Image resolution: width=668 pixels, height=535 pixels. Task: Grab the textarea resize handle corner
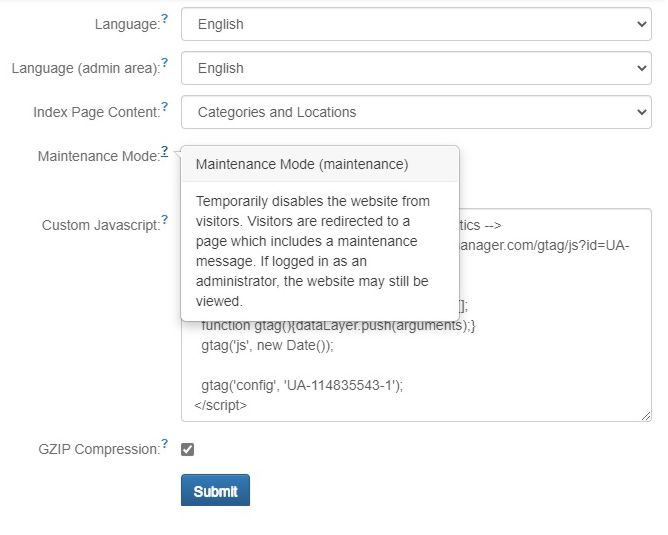[646, 416]
